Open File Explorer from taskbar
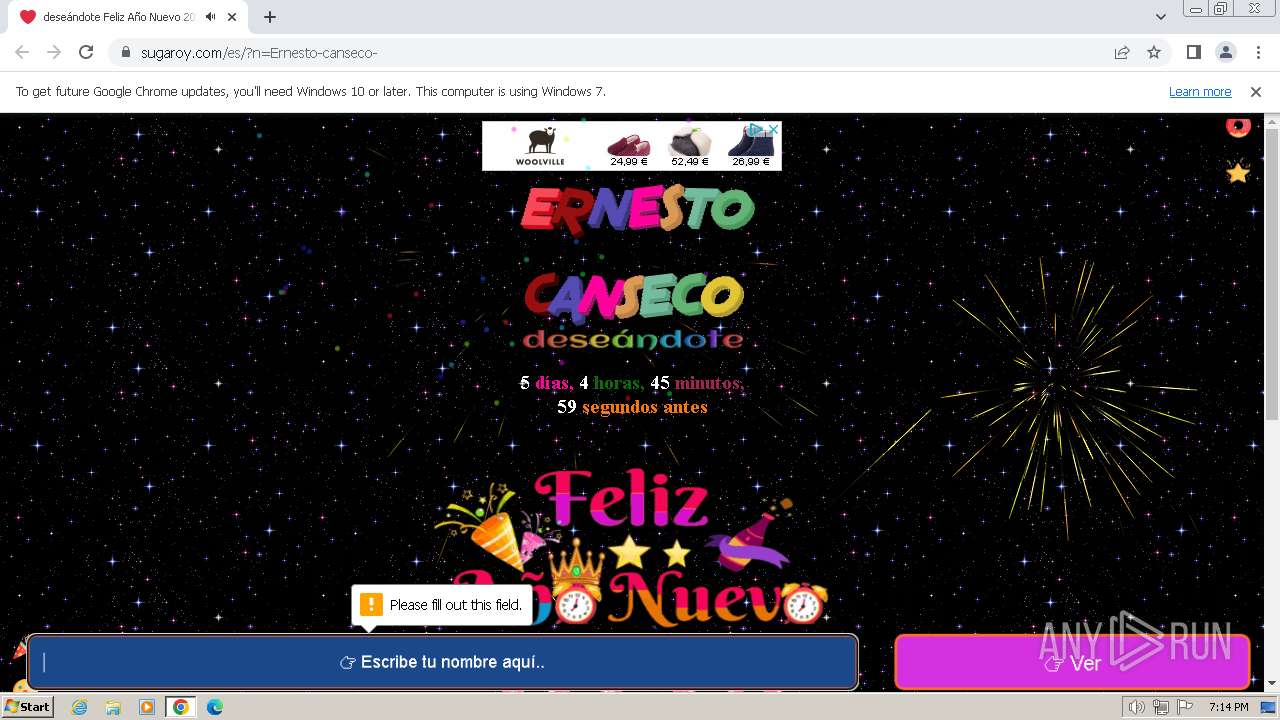The image size is (1280, 720). (113, 707)
